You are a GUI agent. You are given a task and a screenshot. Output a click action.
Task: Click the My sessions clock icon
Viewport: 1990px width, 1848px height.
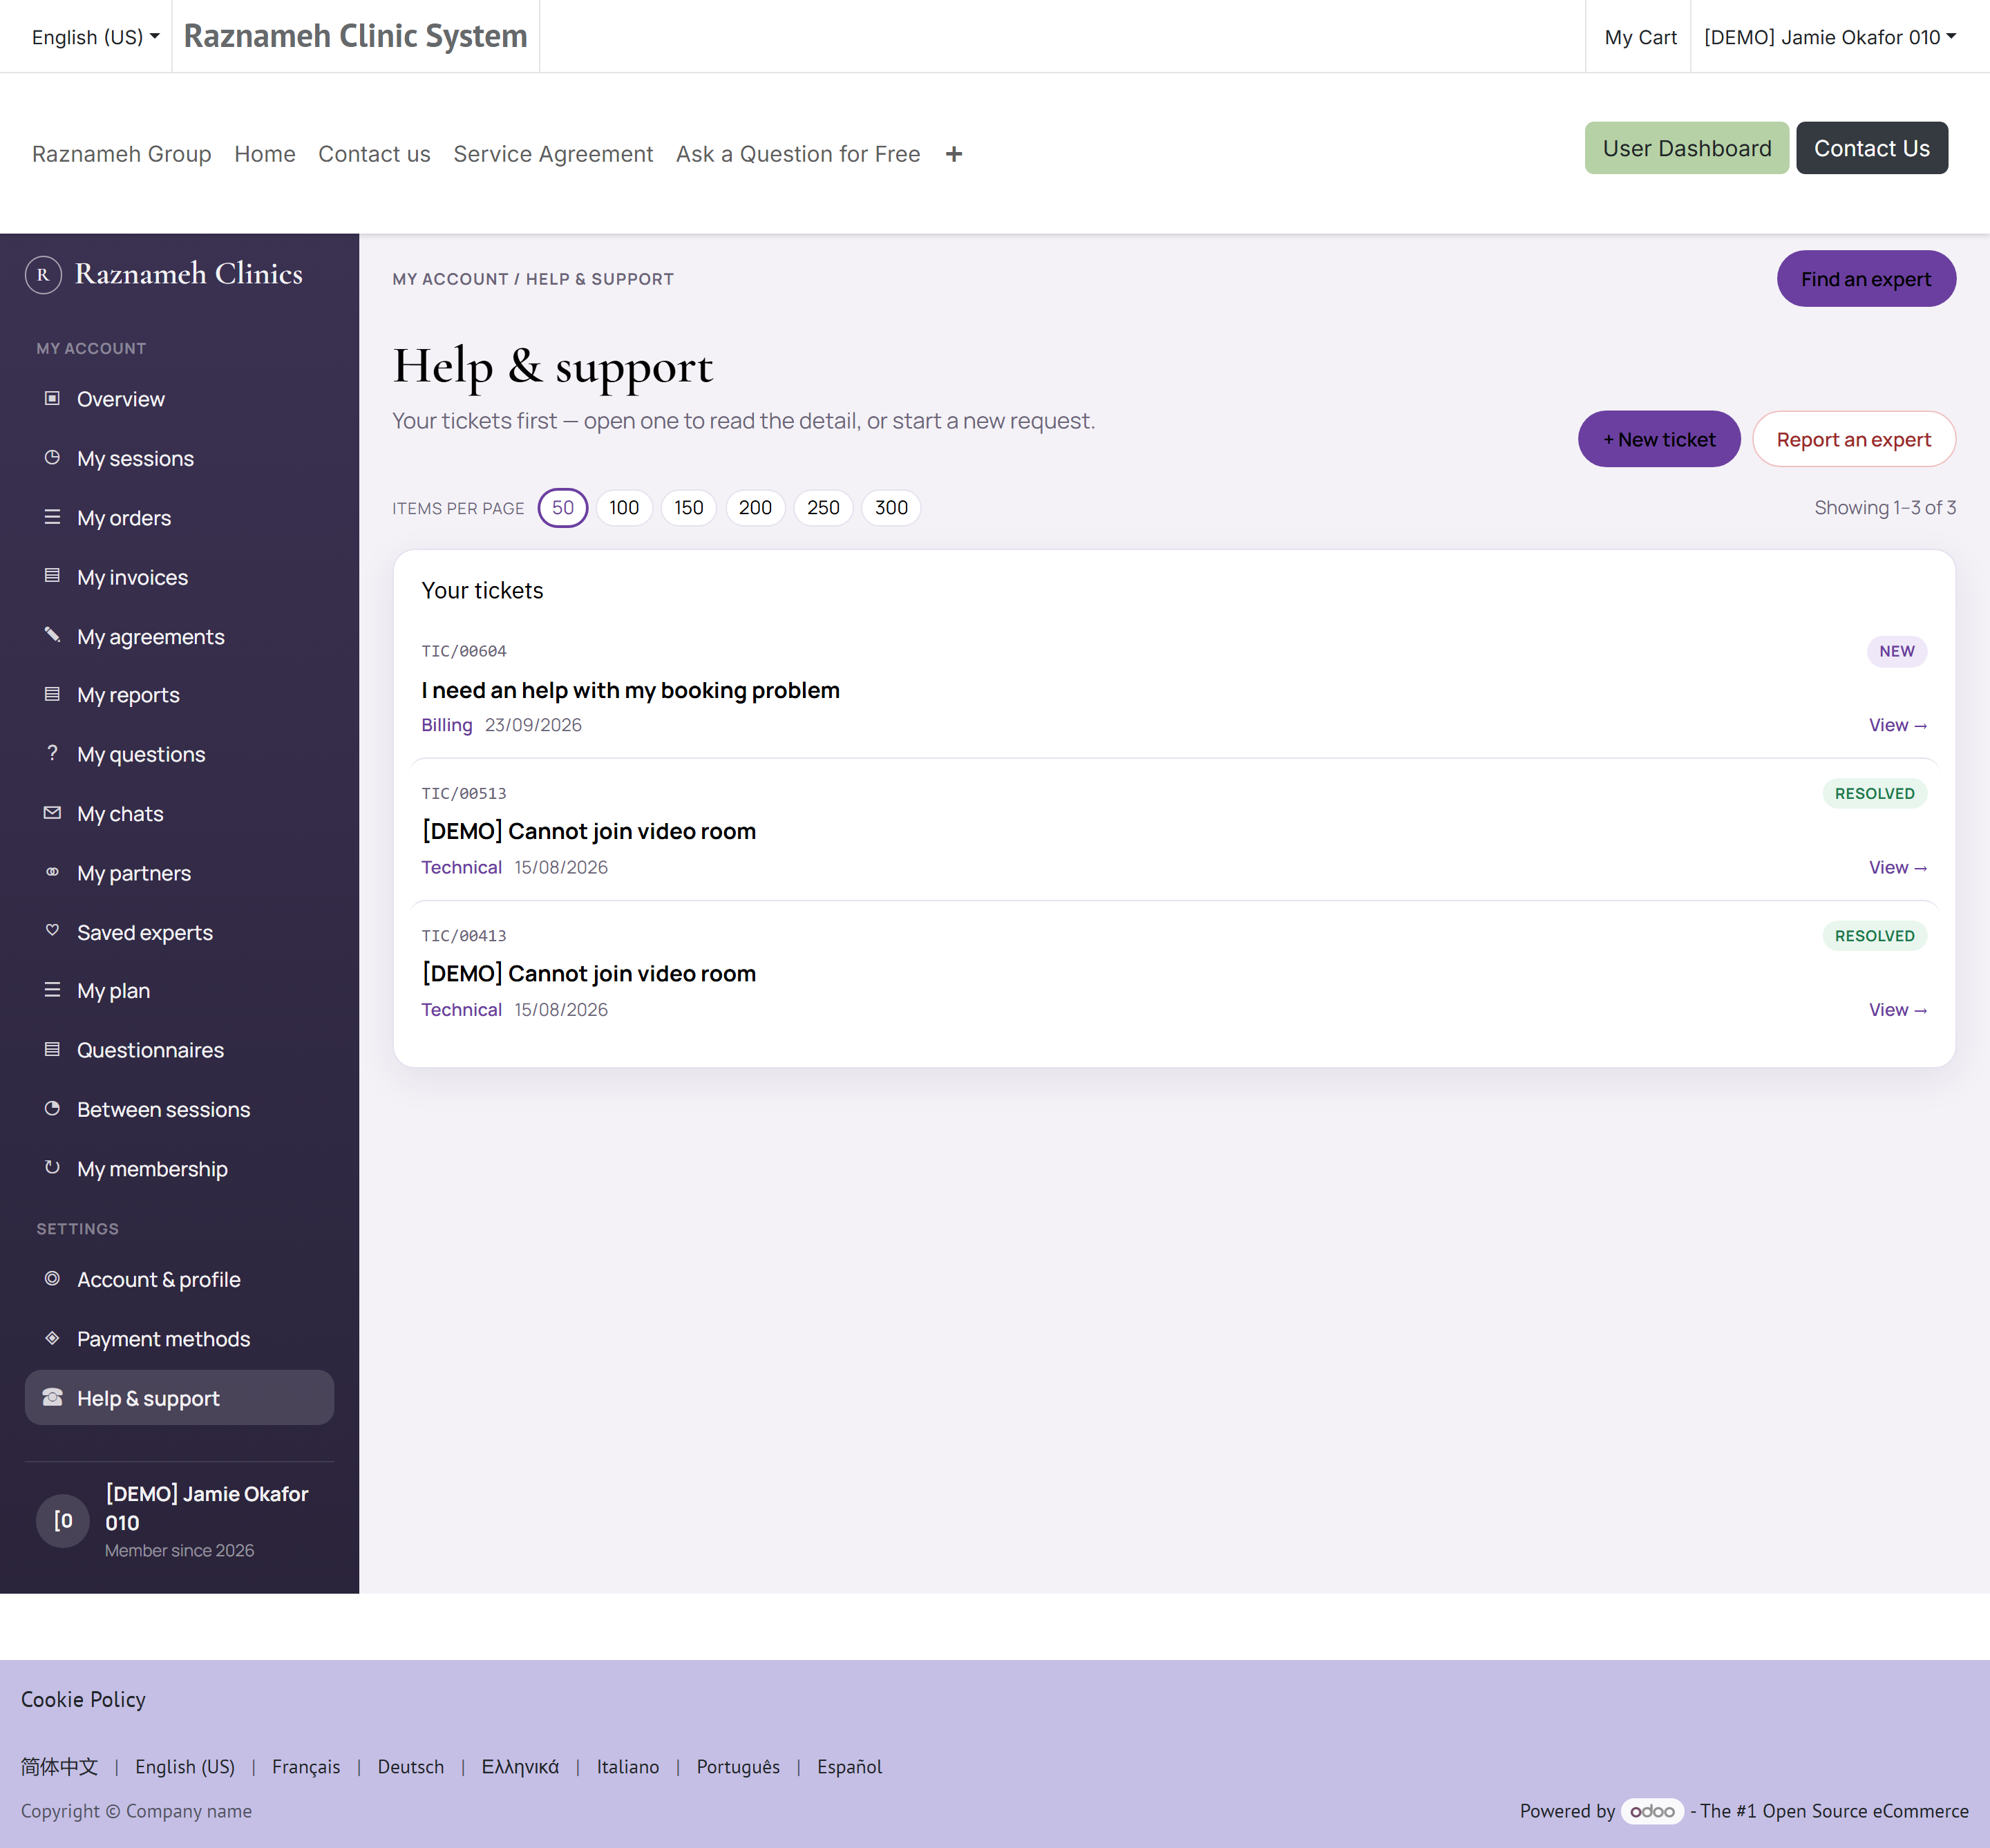pos(52,457)
